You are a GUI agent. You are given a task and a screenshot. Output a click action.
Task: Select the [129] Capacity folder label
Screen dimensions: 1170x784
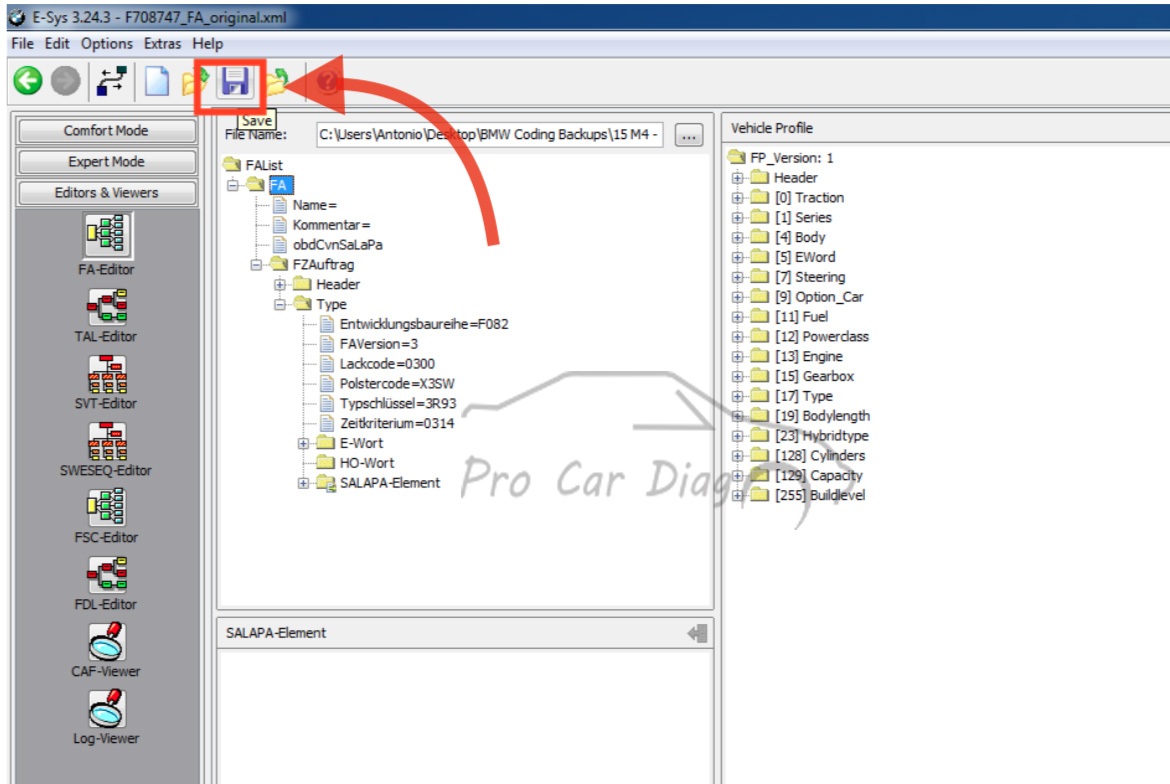819,475
